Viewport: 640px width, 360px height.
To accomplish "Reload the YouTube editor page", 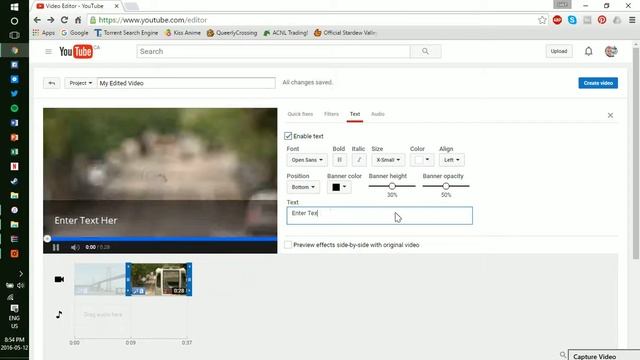I will click(64, 20).
